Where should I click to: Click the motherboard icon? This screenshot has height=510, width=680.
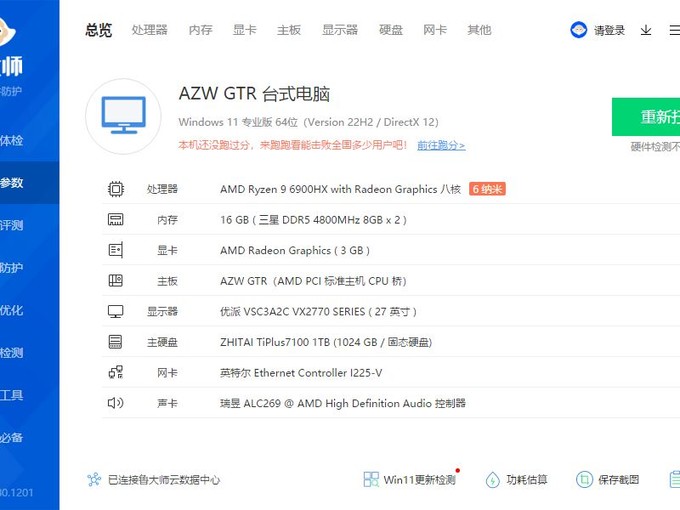point(116,281)
